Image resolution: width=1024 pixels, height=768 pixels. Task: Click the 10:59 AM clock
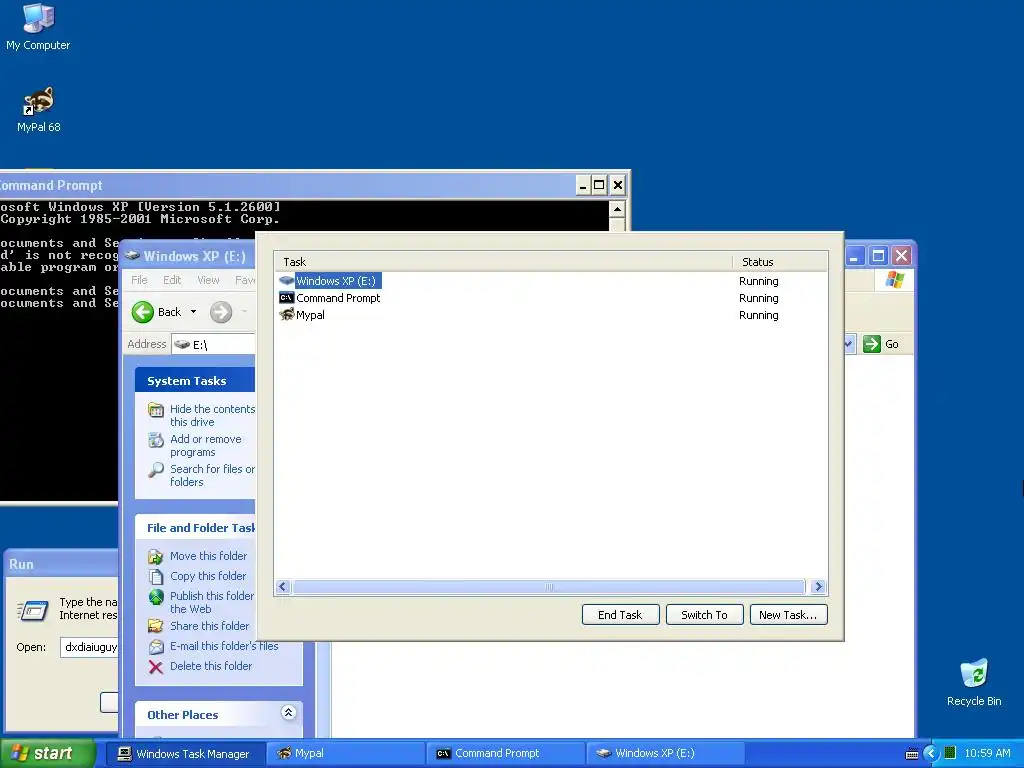(987, 754)
